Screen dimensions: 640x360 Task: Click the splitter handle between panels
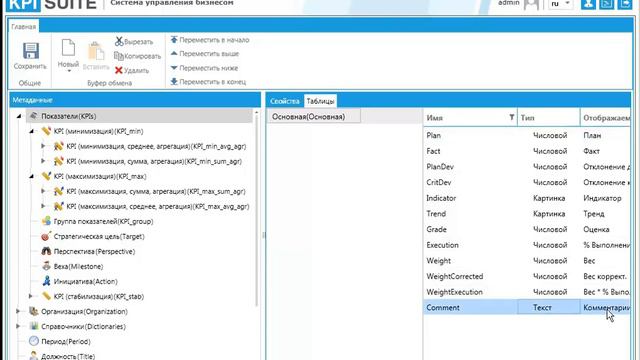point(263,236)
